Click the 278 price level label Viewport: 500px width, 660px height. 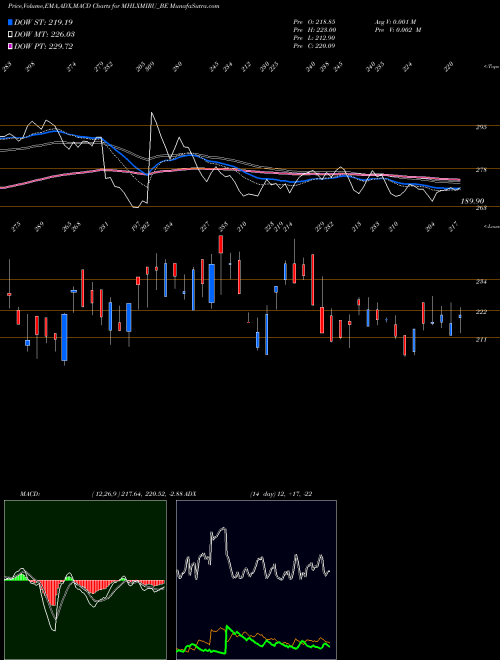481,170
